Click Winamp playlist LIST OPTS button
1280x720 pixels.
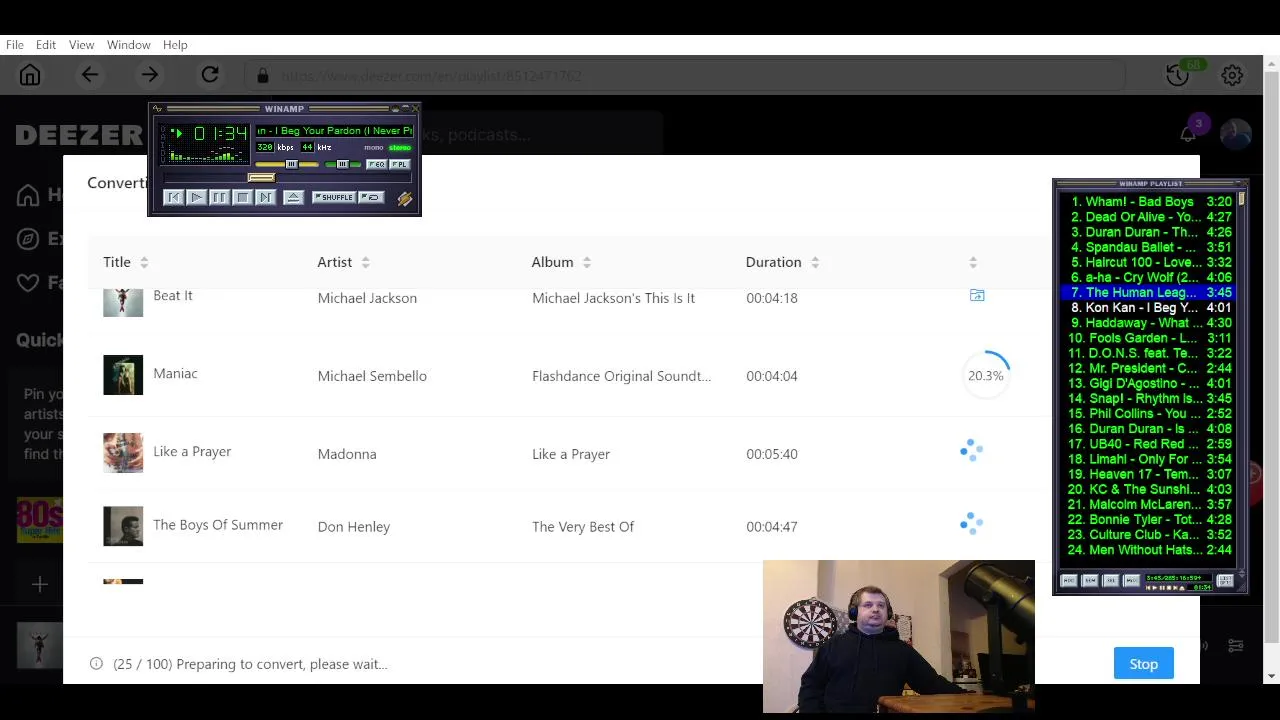click(x=1226, y=580)
